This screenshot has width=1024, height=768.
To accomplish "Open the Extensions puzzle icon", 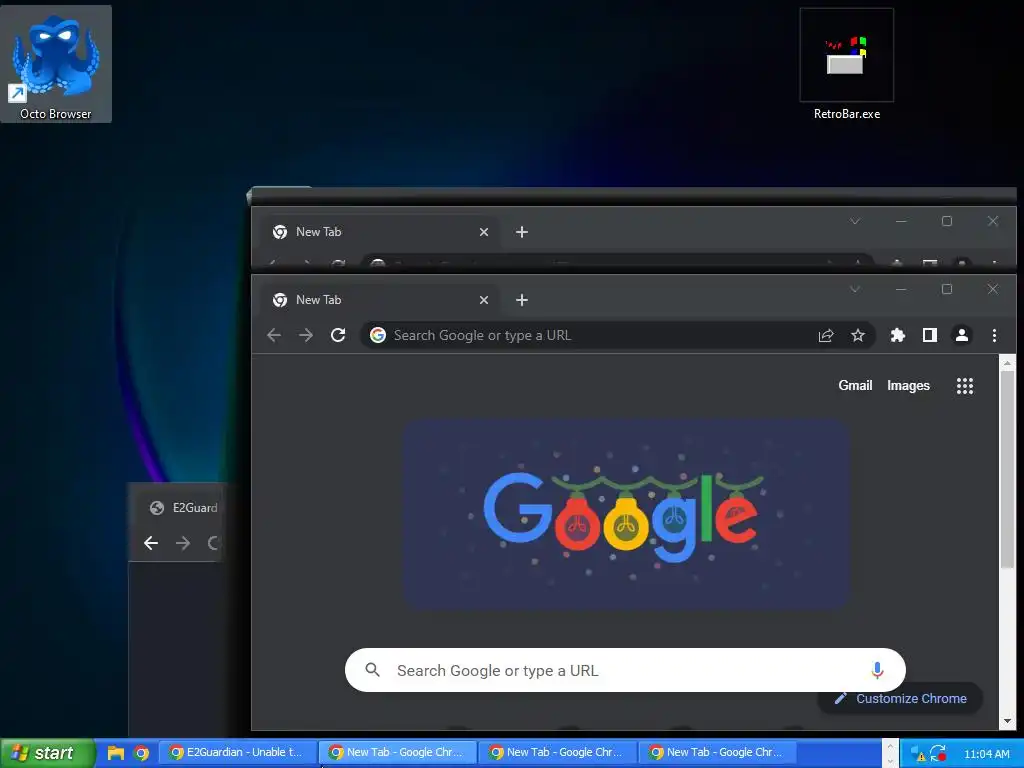I will (898, 335).
